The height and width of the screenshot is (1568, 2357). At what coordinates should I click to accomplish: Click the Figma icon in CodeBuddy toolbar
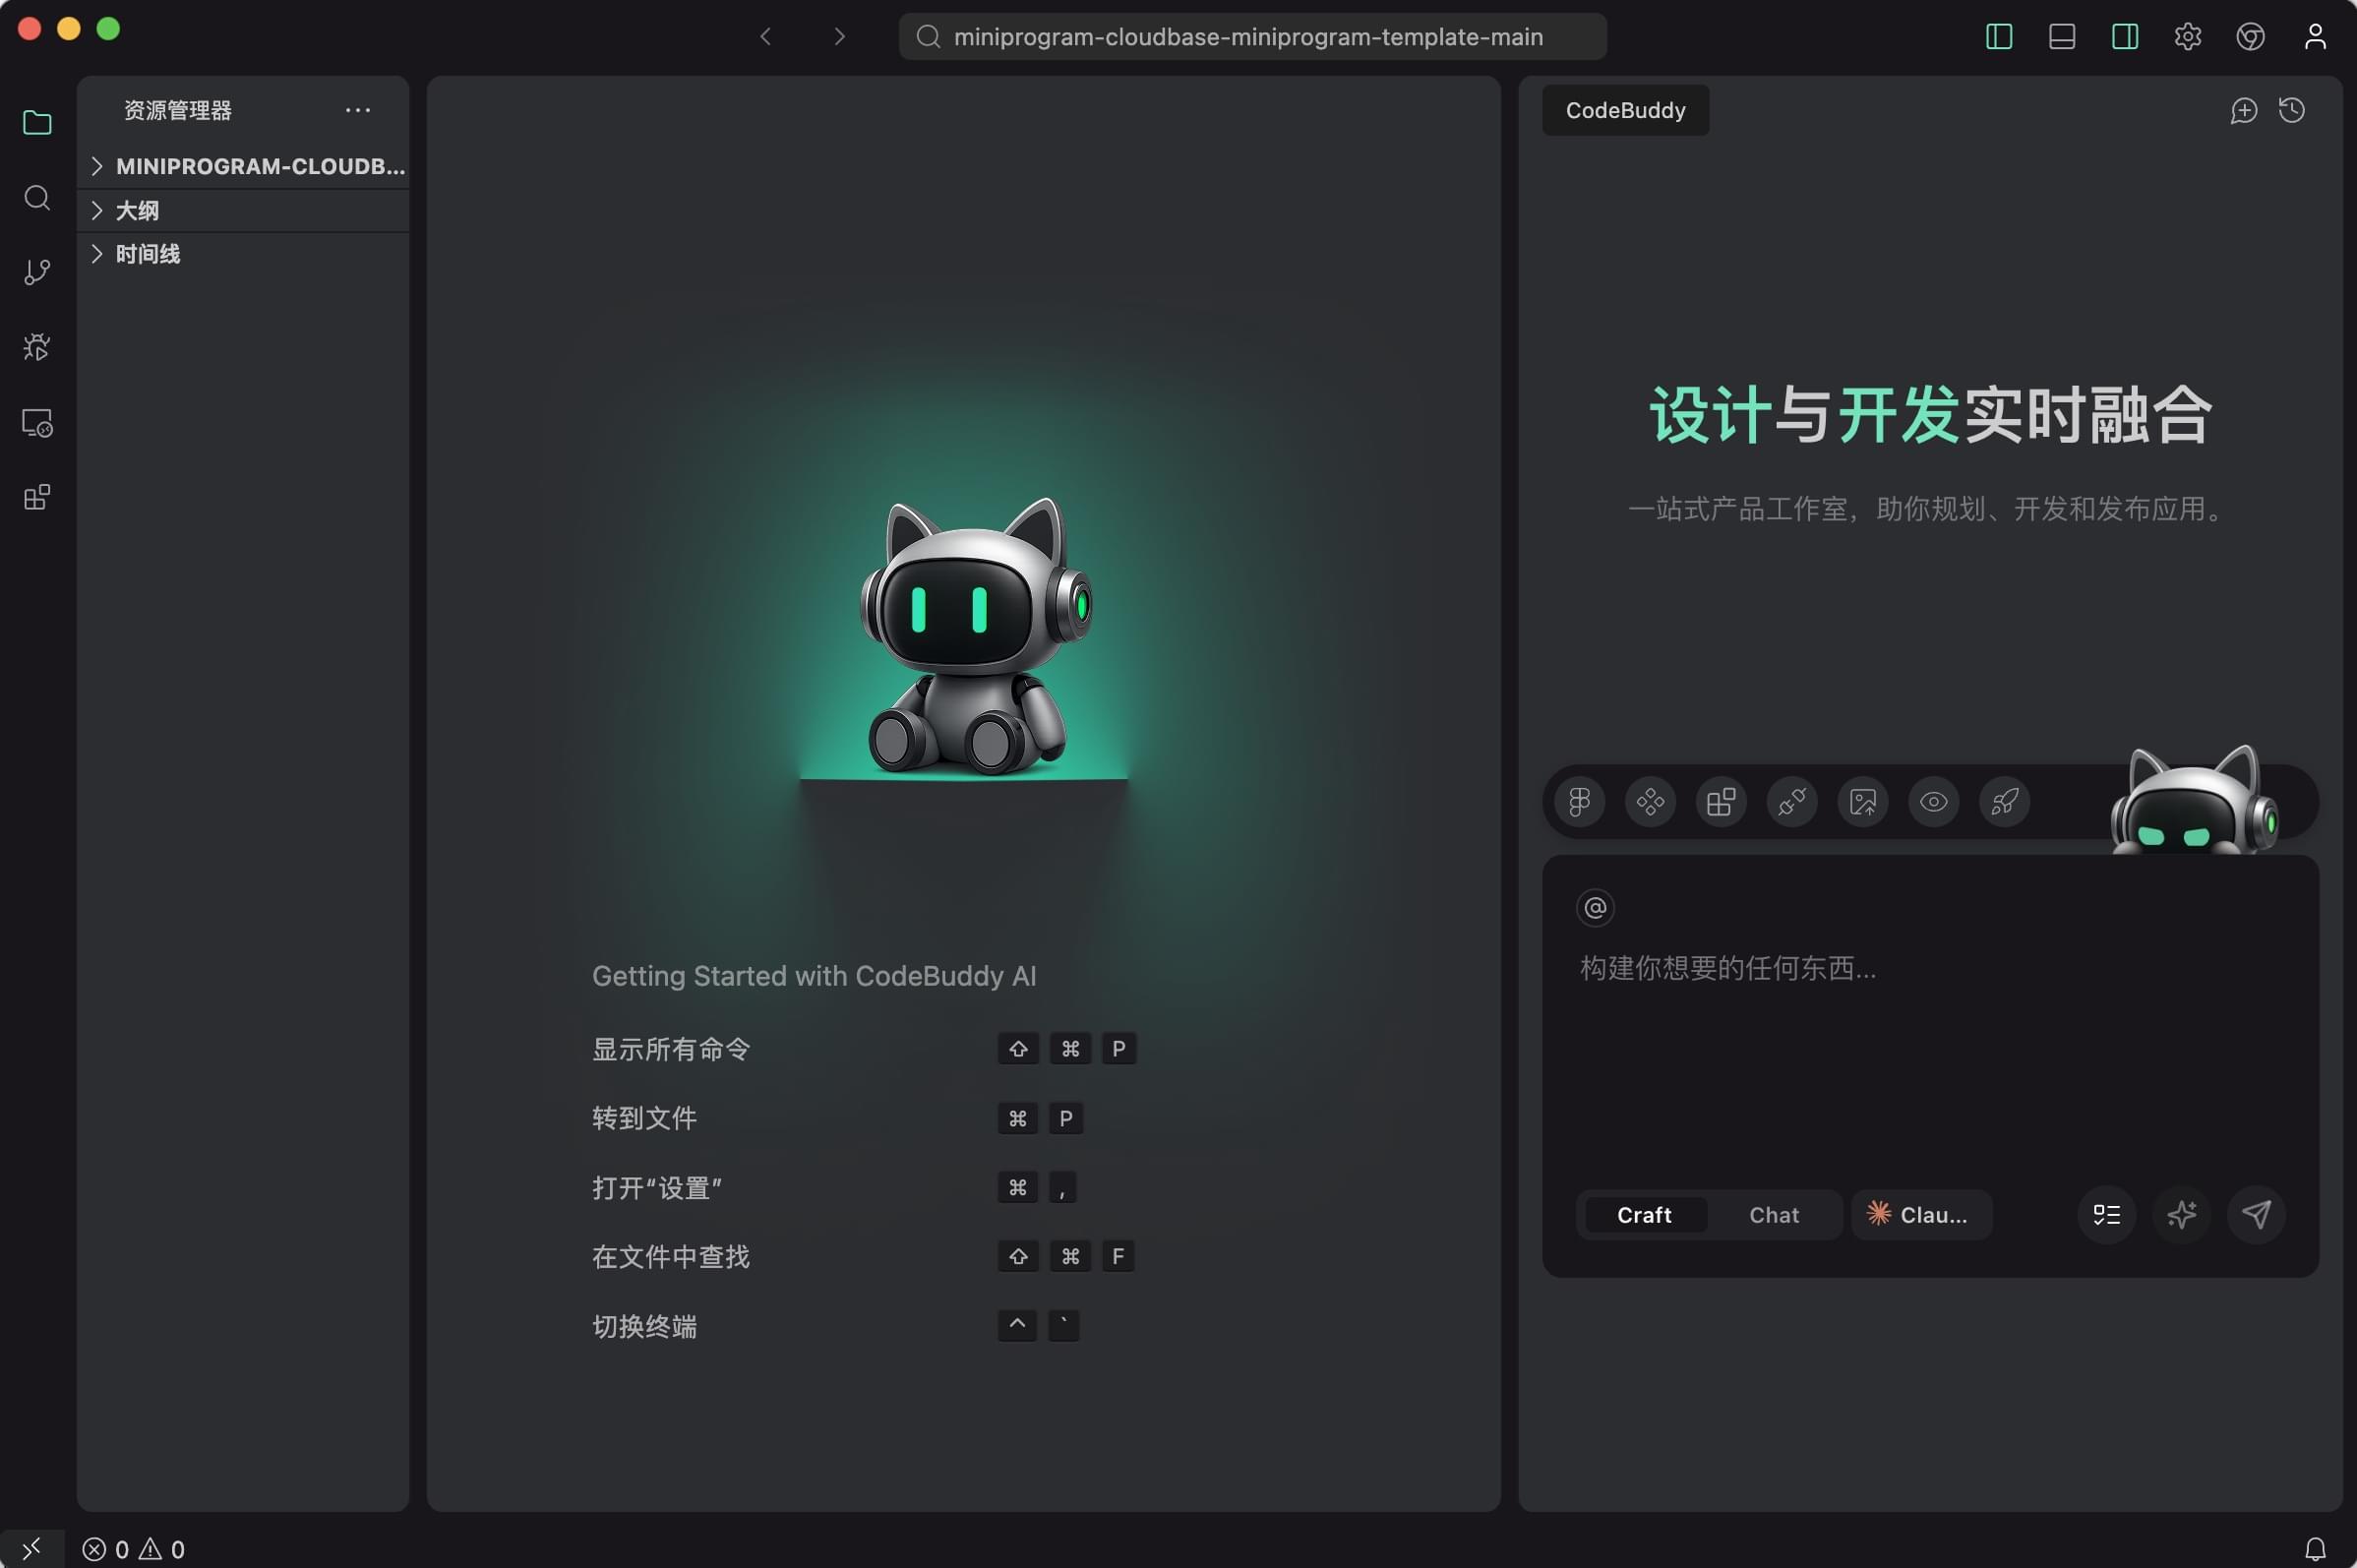[1580, 802]
